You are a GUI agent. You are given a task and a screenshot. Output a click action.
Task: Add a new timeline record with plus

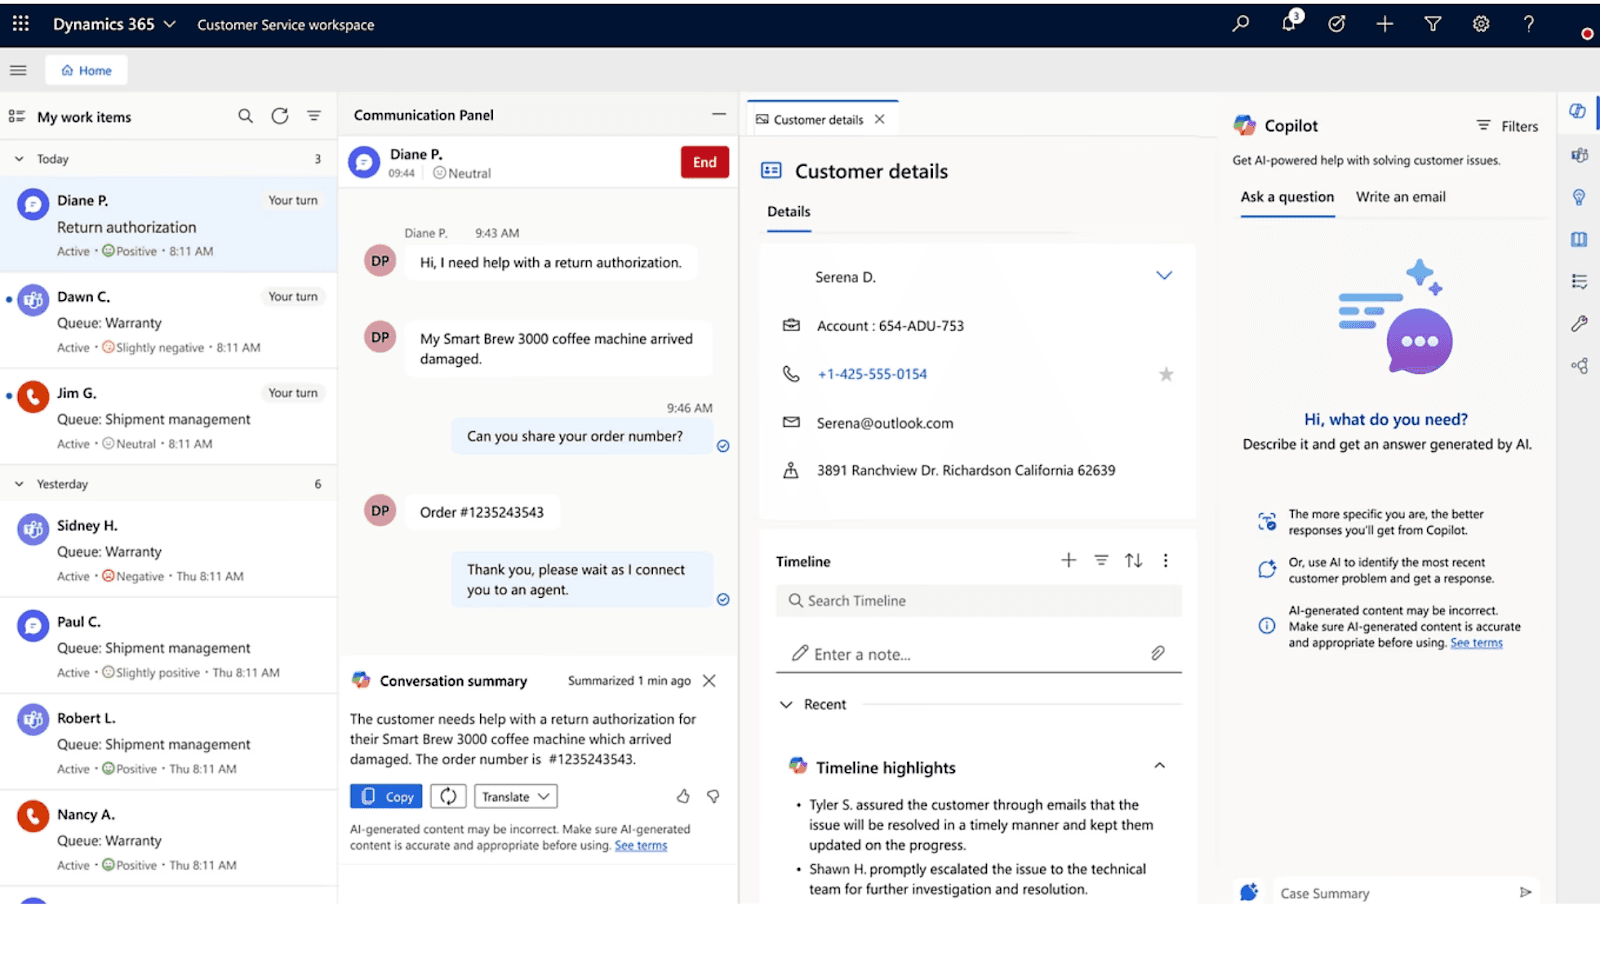coord(1069,560)
